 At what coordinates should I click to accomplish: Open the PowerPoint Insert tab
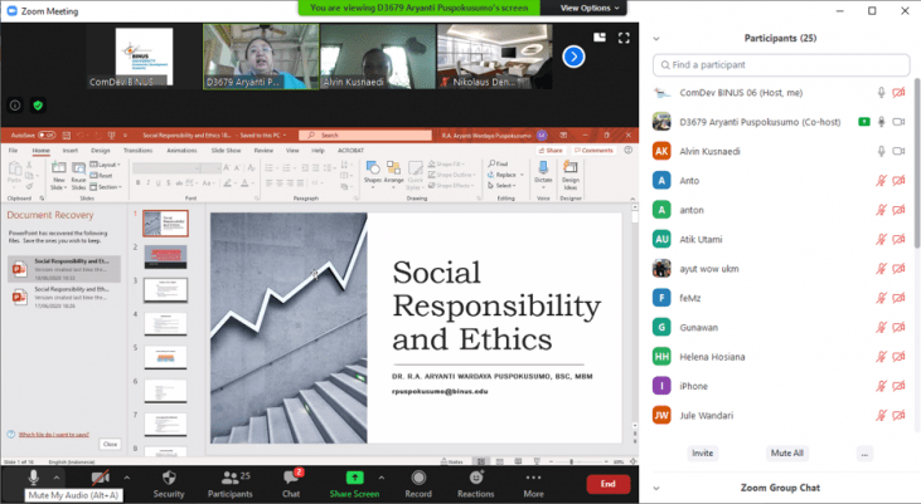point(71,151)
